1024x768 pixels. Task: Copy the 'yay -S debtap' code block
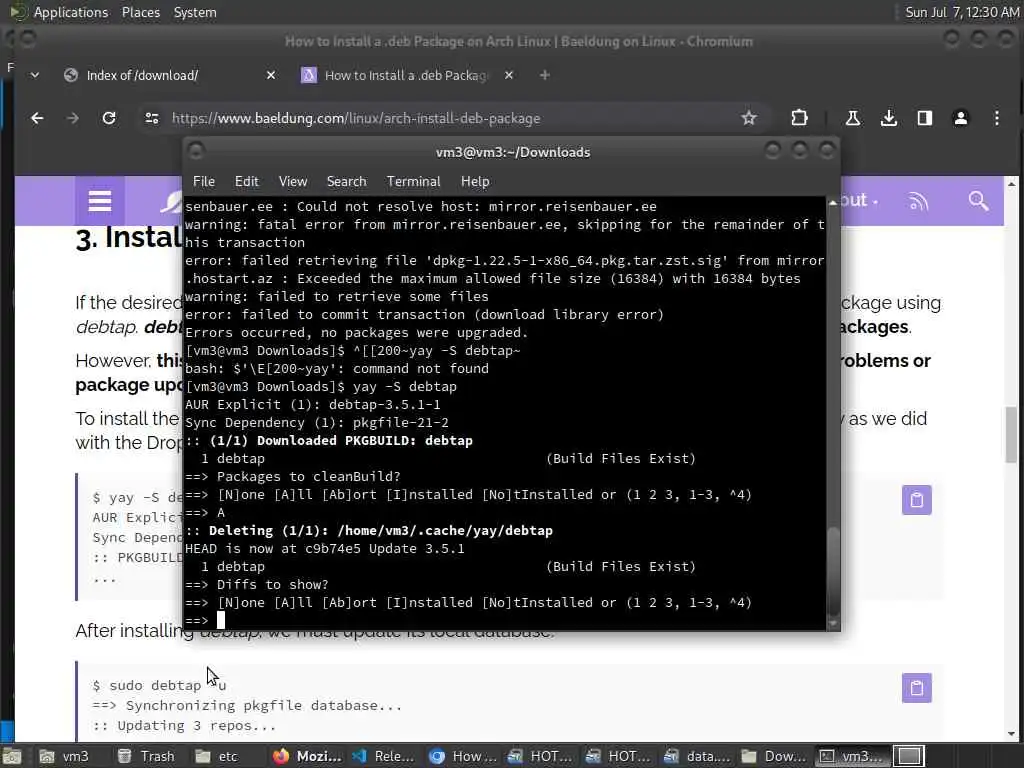point(916,500)
